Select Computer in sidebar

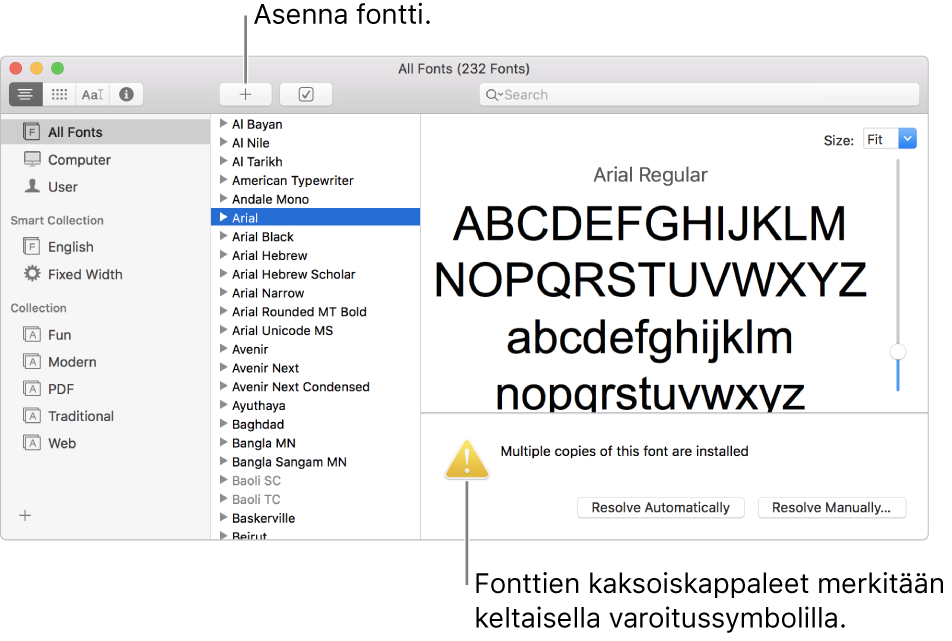pos(106,160)
